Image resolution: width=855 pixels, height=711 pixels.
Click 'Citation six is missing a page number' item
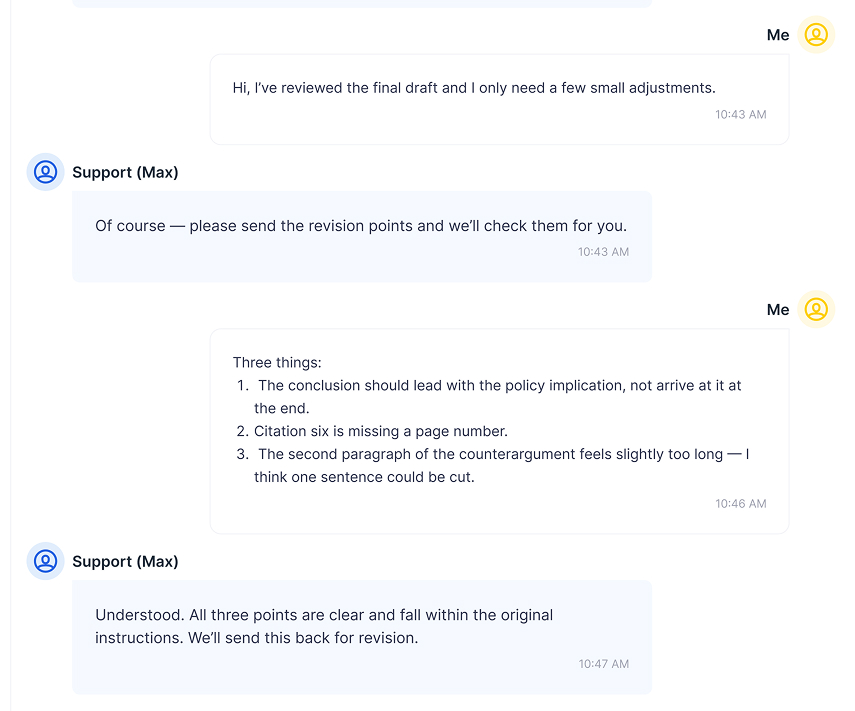click(380, 432)
